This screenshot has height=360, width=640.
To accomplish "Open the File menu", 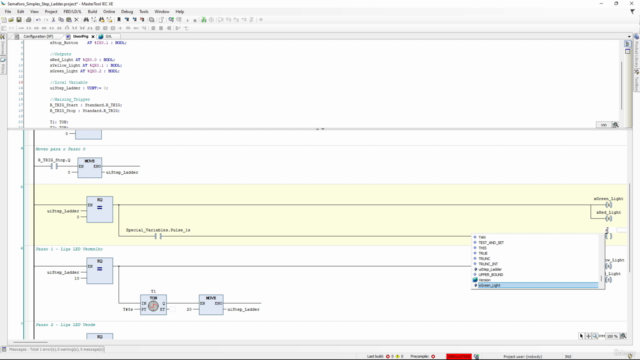I will coord(8,11).
